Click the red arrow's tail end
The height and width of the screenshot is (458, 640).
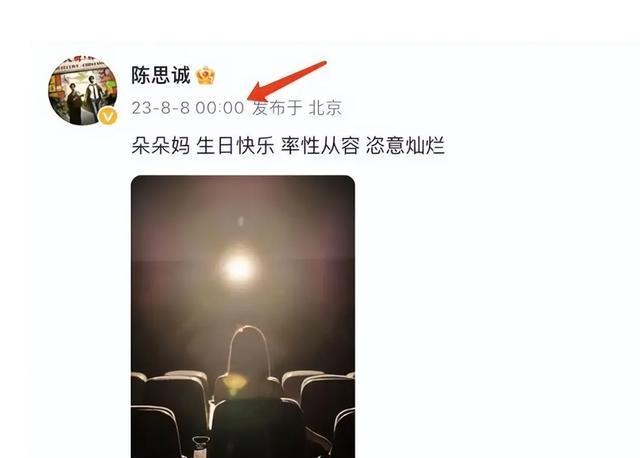point(322,64)
